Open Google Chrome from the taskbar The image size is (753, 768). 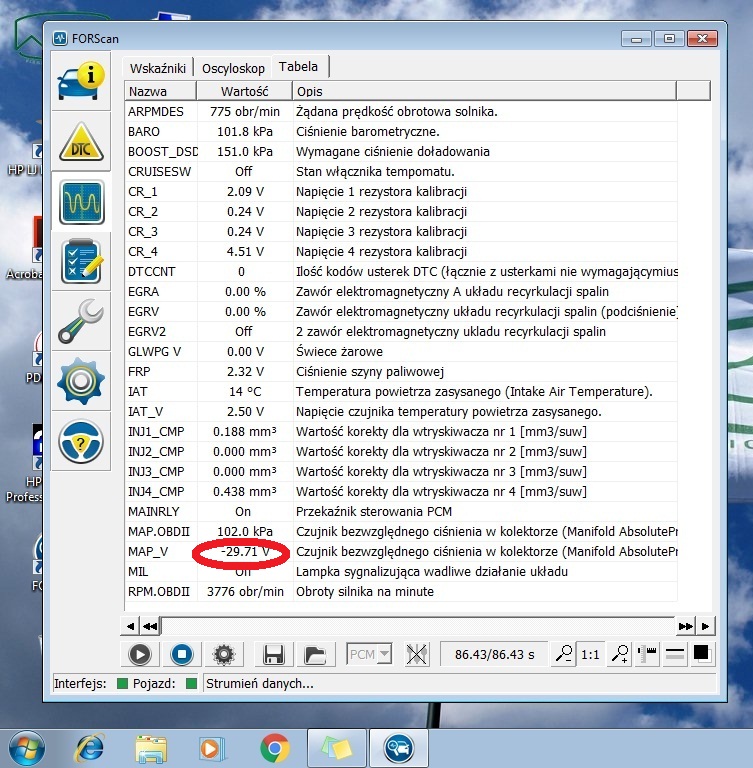point(275,747)
